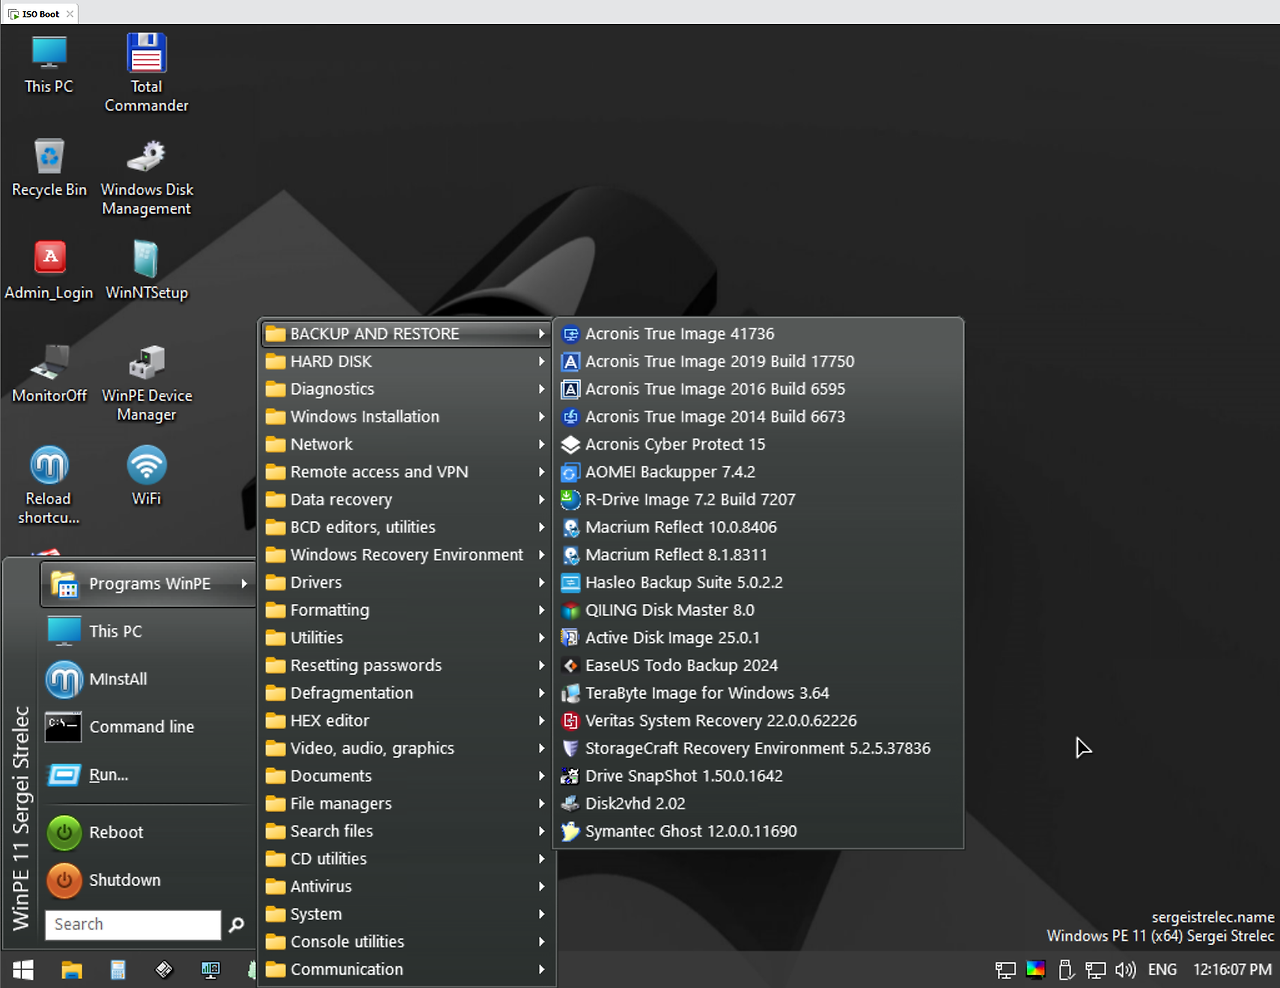
Task: Switch to the ISO Boot tab
Action: (38, 13)
